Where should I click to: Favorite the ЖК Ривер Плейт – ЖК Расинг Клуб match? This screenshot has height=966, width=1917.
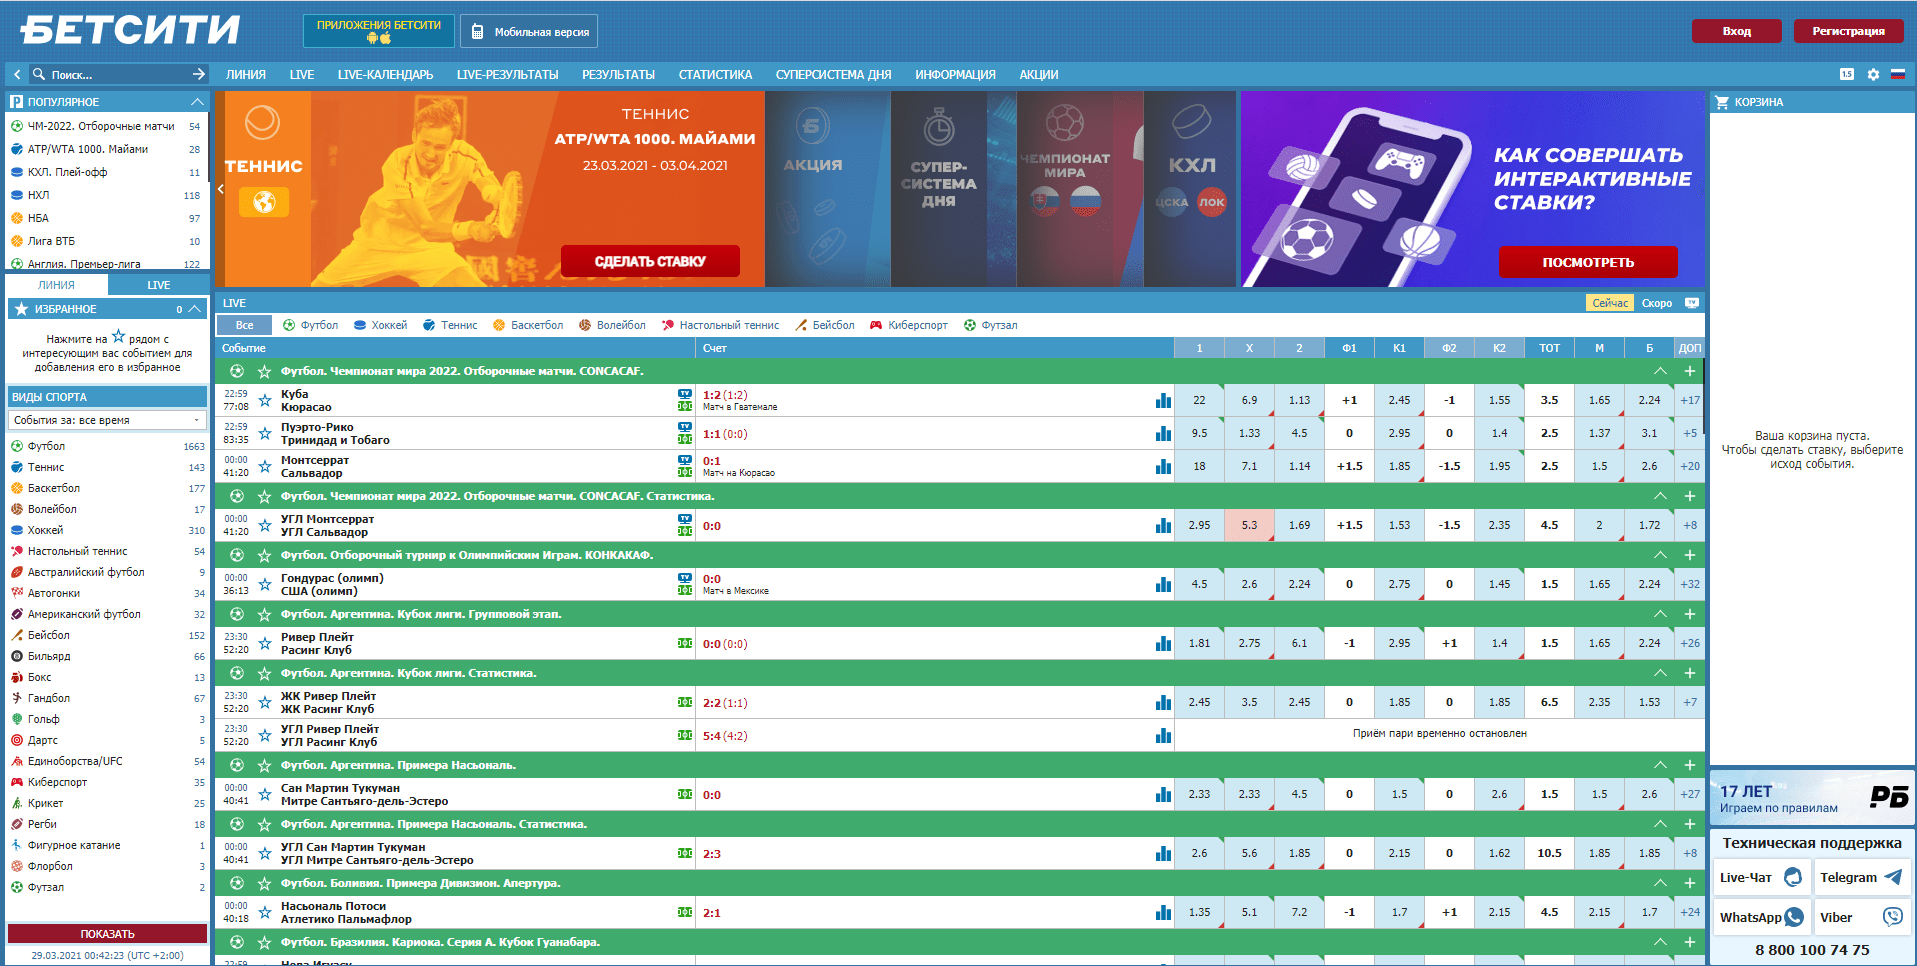pyautogui.click(x=265, y=702)
